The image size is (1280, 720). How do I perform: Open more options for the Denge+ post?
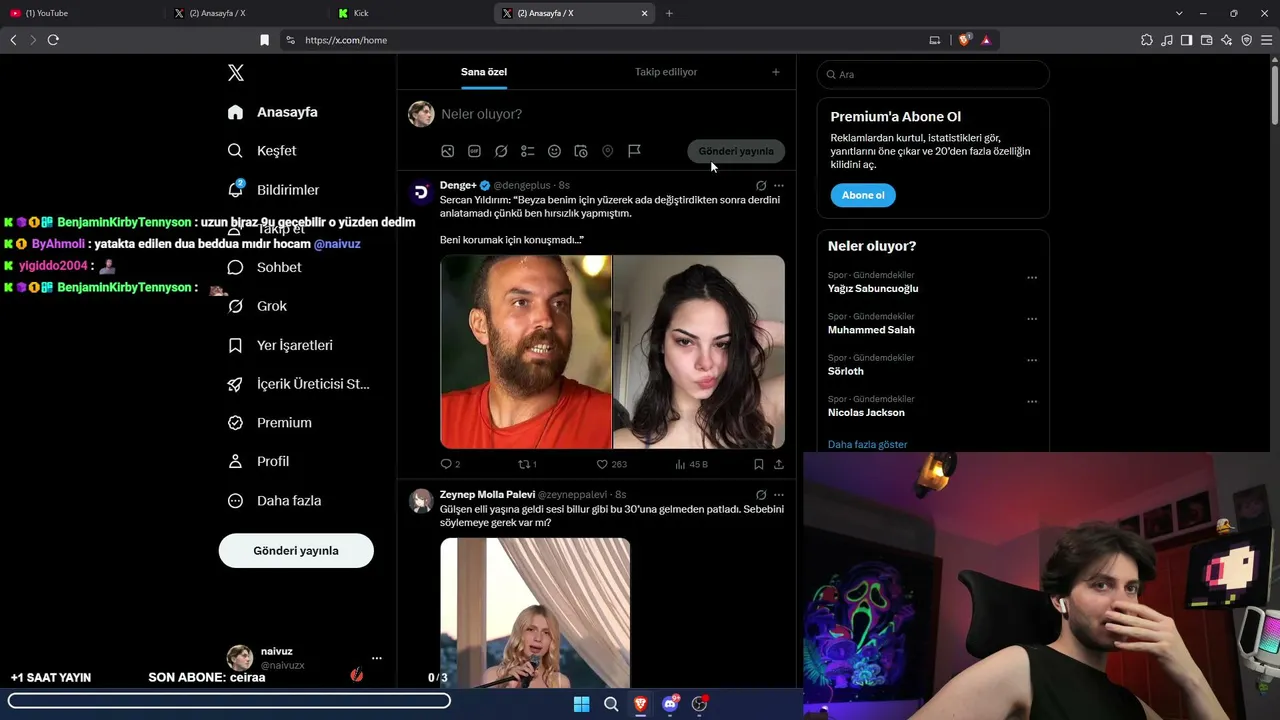coord(779,185)
